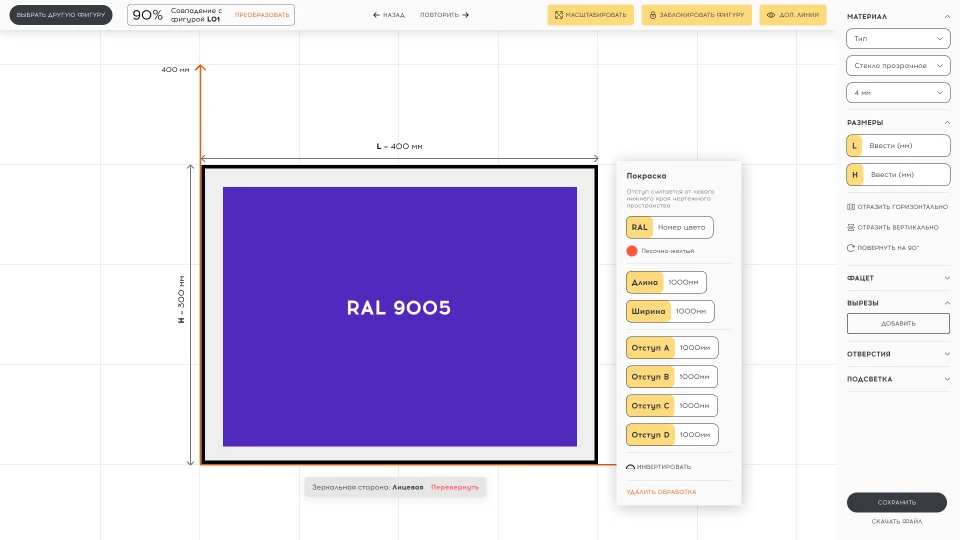960x540 pixels.
Task: Open the 4 мм thickness dropdown
Action: 898,92
